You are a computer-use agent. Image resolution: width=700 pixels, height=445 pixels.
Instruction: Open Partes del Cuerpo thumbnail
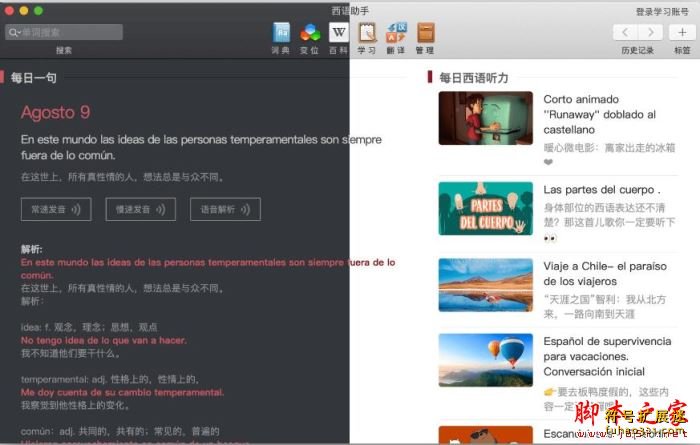tap(486, 208)
